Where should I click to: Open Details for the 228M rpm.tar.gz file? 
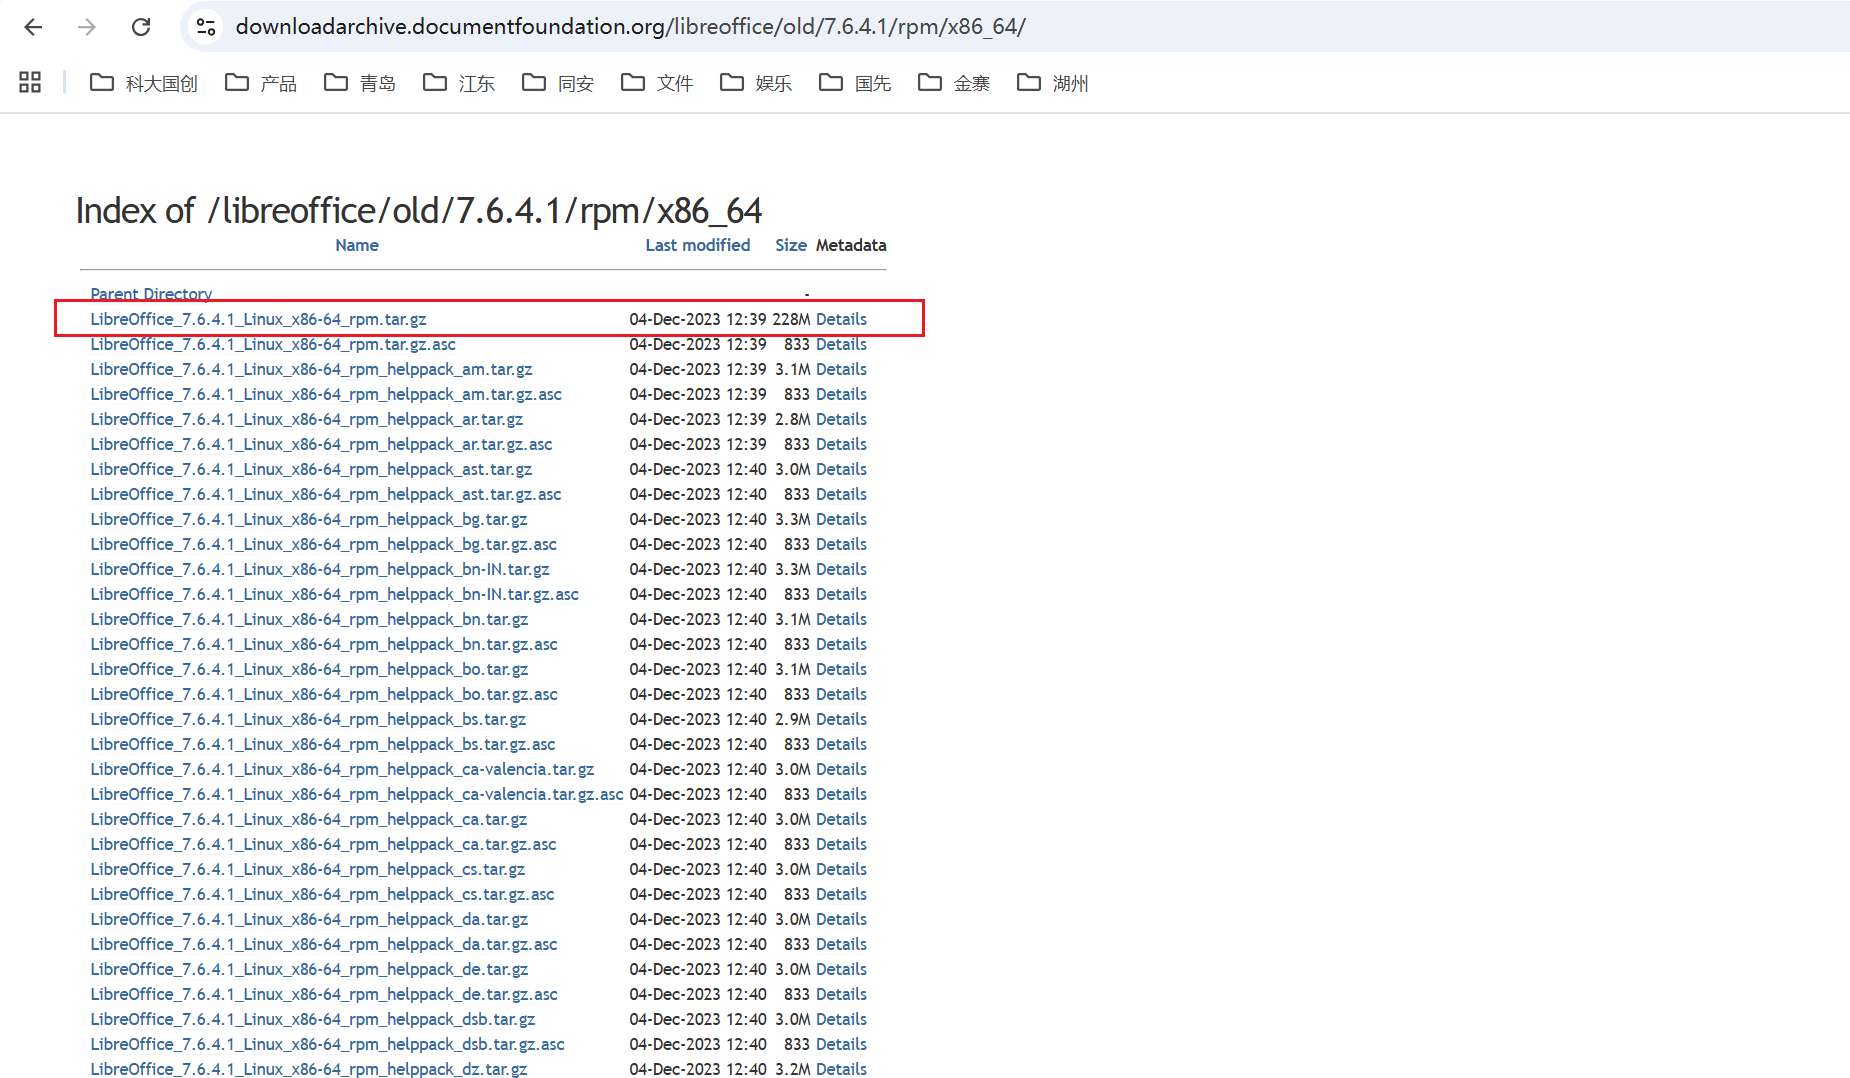(841, 319)
